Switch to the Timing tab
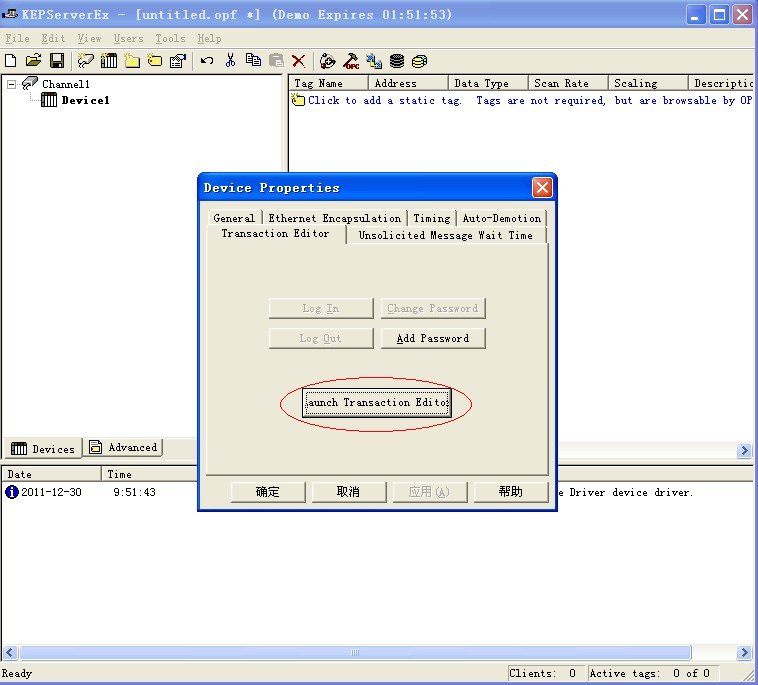The height and width of the screenshot is (685, 758). tap(431, 218)
